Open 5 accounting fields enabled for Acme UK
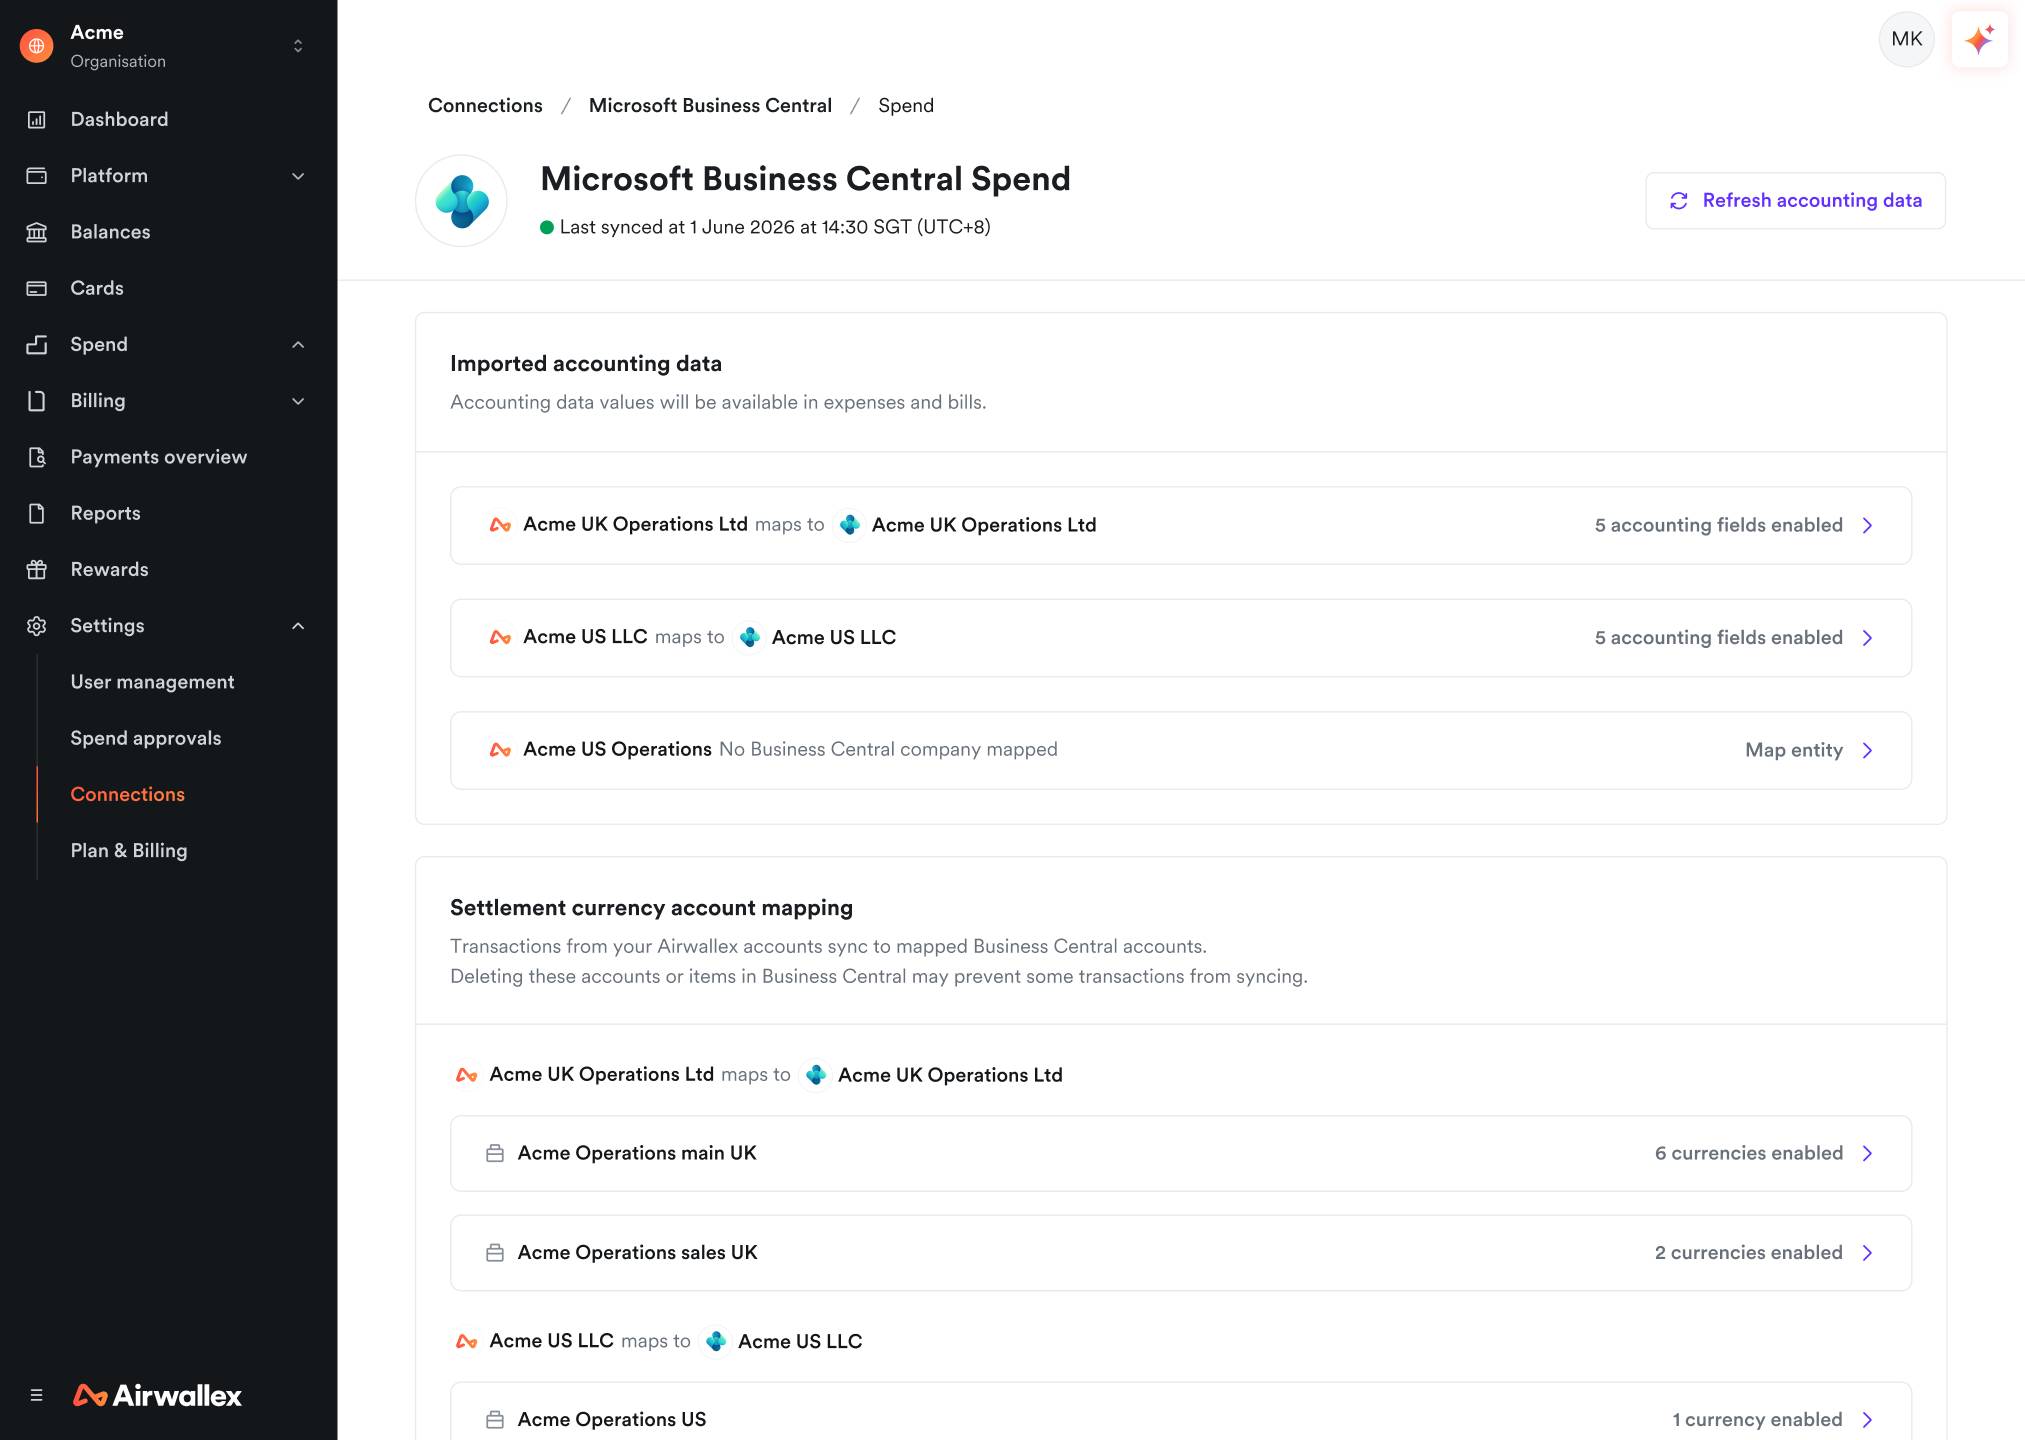The height and width of the screenshot is (1440, 2025). click(x=1718, y=526)
